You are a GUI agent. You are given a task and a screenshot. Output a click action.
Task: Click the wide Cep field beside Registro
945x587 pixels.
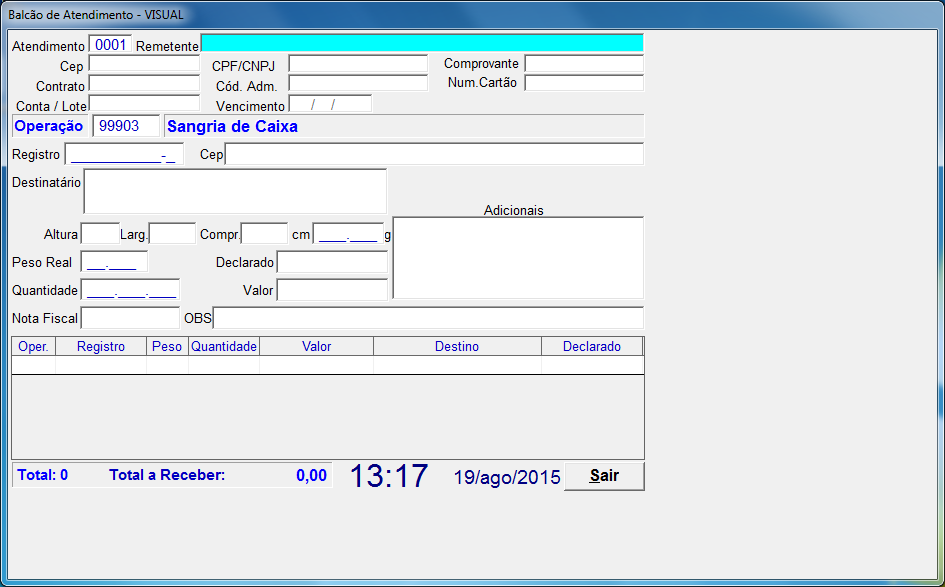point(434,154)
